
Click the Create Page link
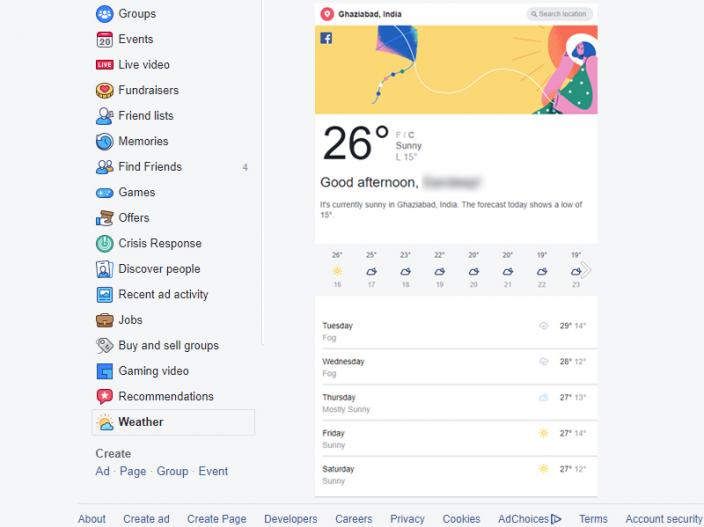coord(216,519)
